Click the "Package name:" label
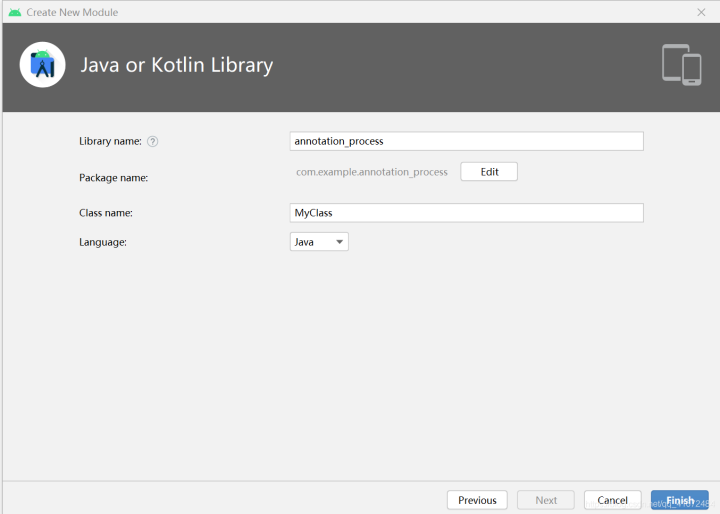 coord(113,178)
